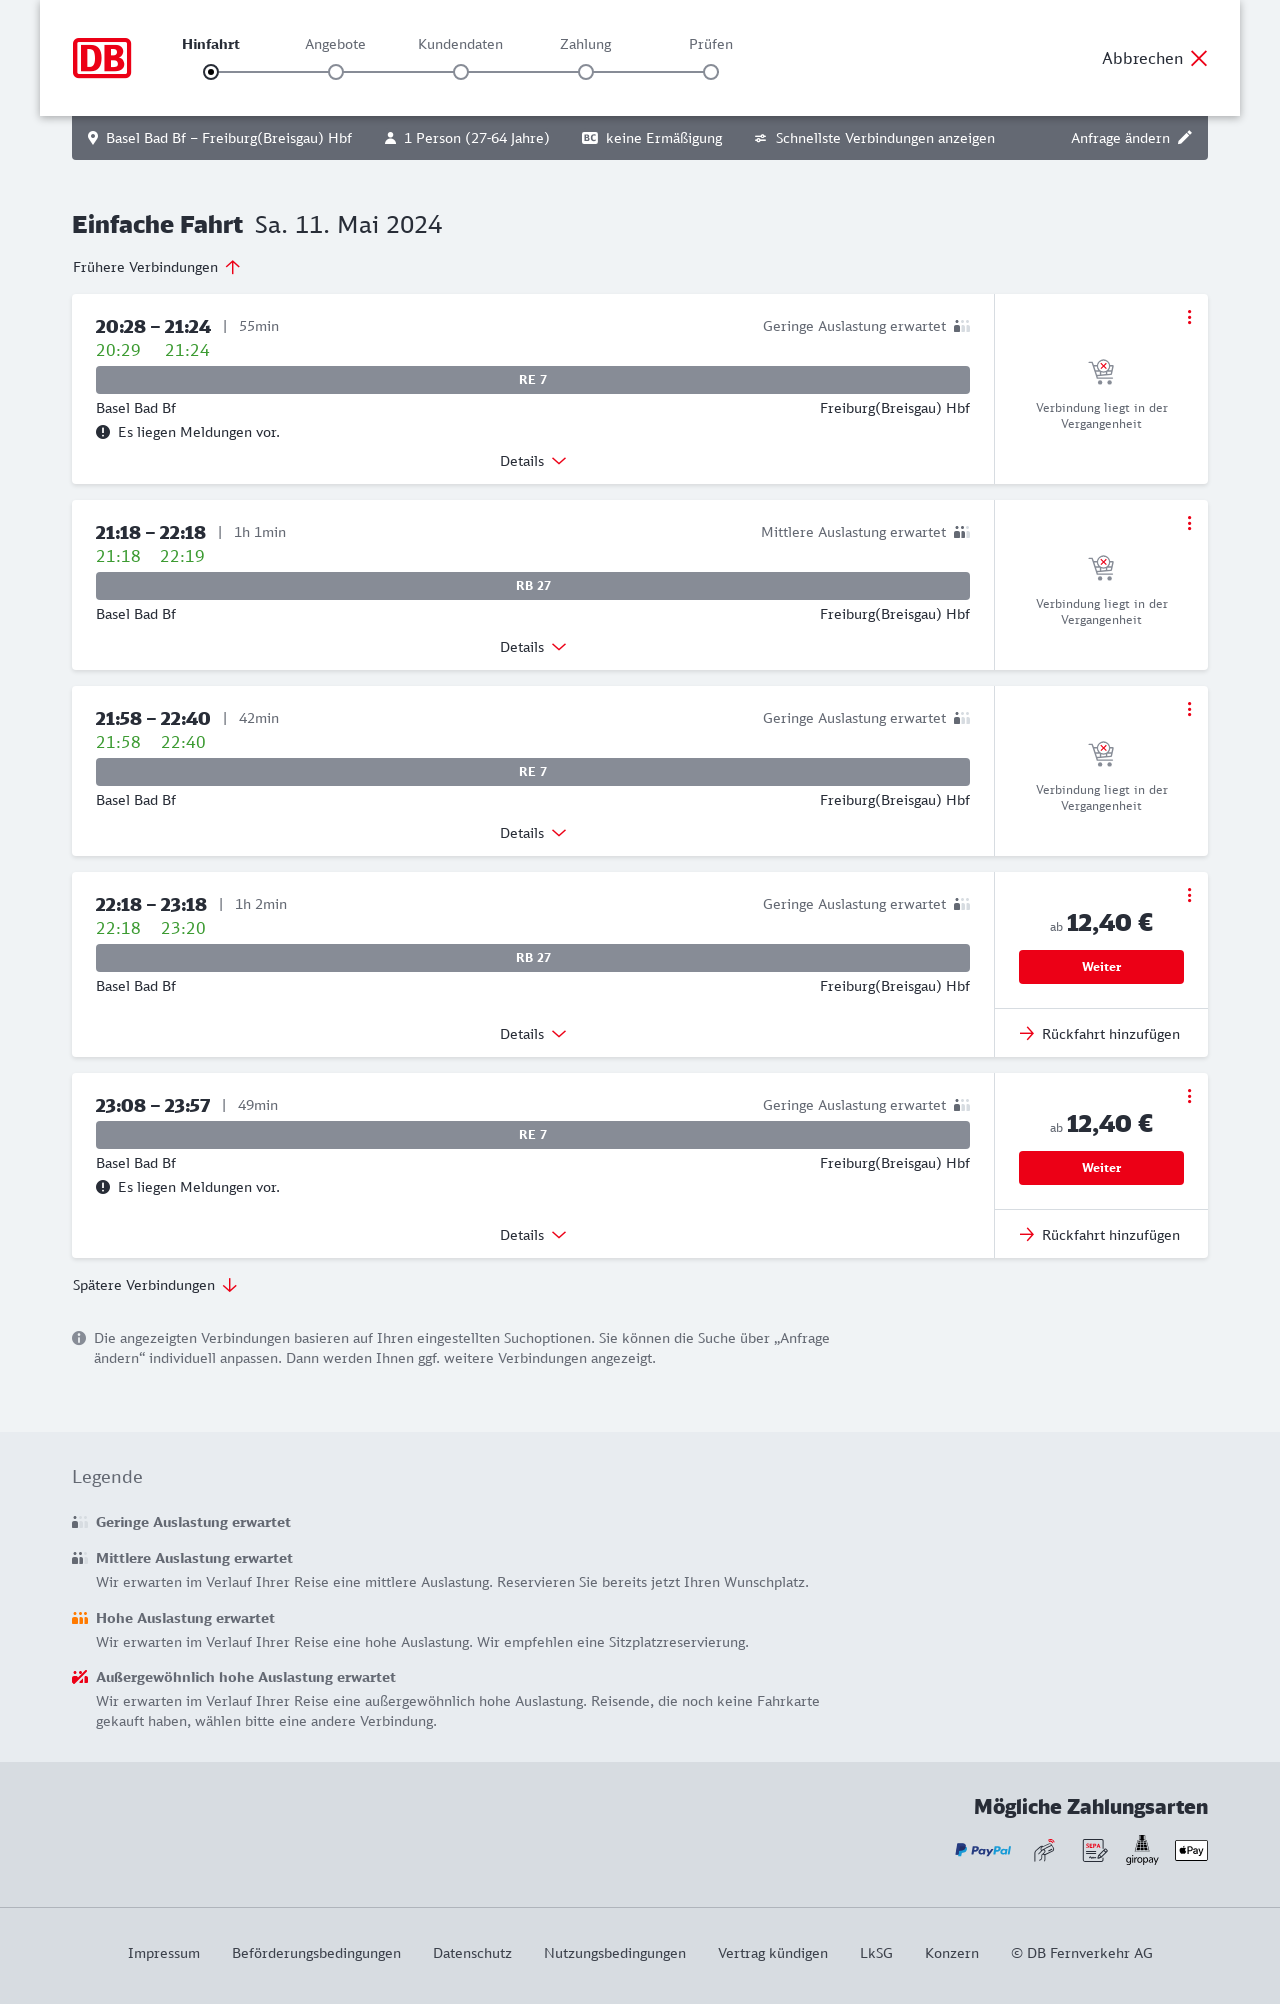Show Frühere Verbindungen
Screen dimensions: 1280x2004
[156, 267]
